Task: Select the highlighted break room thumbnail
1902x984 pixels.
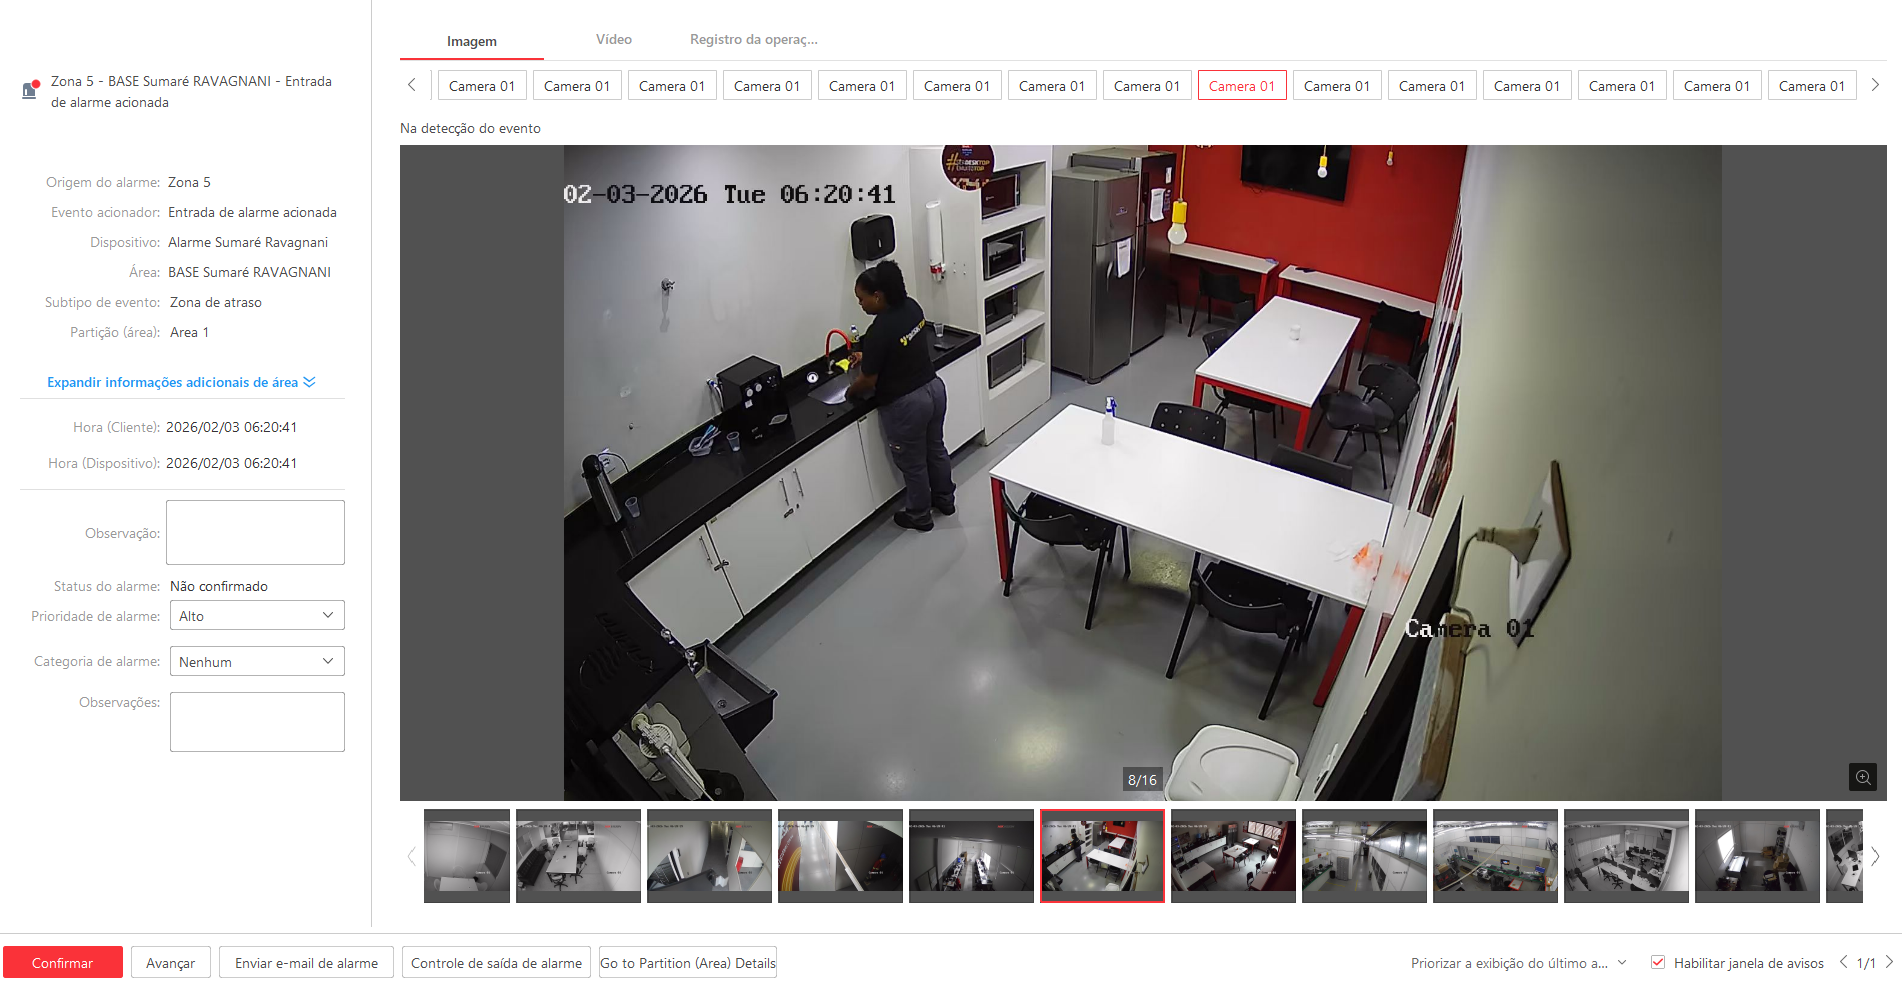Action: pos(1102,856)
